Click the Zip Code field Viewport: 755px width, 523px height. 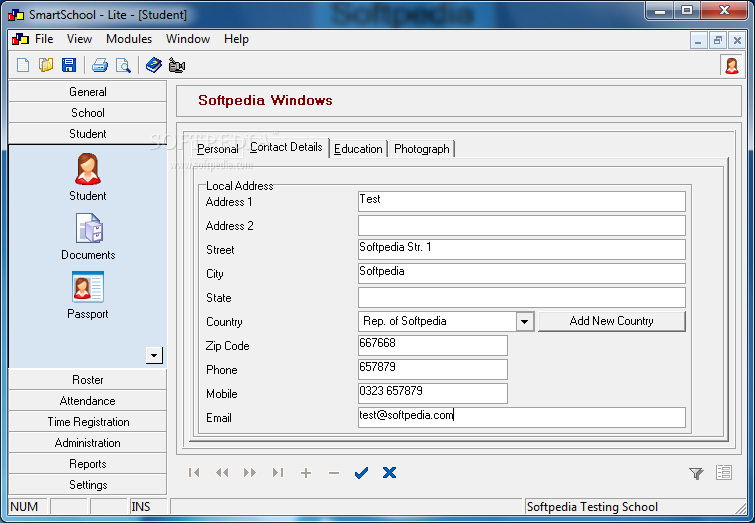coord(432,345)
